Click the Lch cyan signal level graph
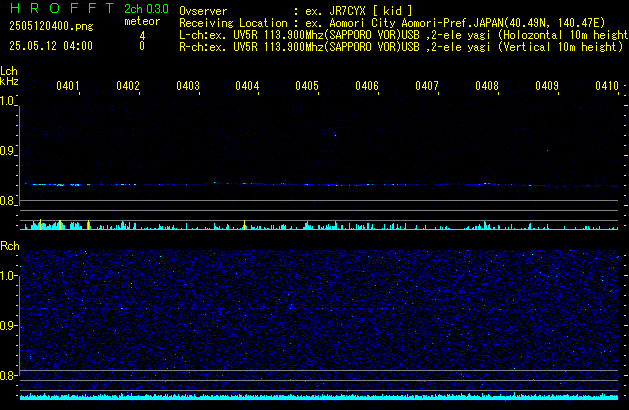This screenshot has width=629, height=410. [x=319, y=225]
